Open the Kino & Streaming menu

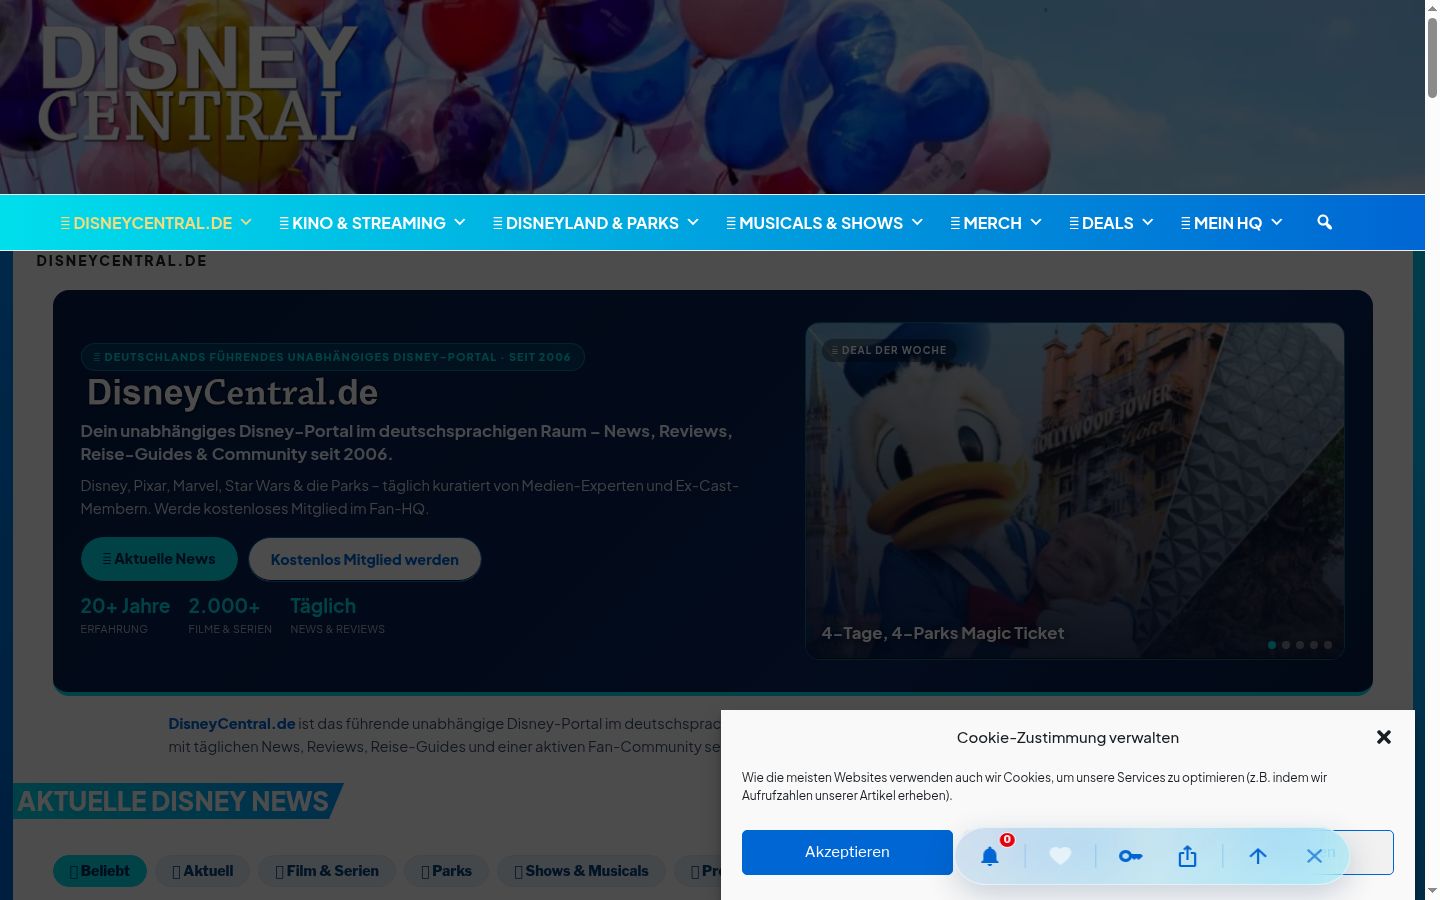click(x=362, y=223)
